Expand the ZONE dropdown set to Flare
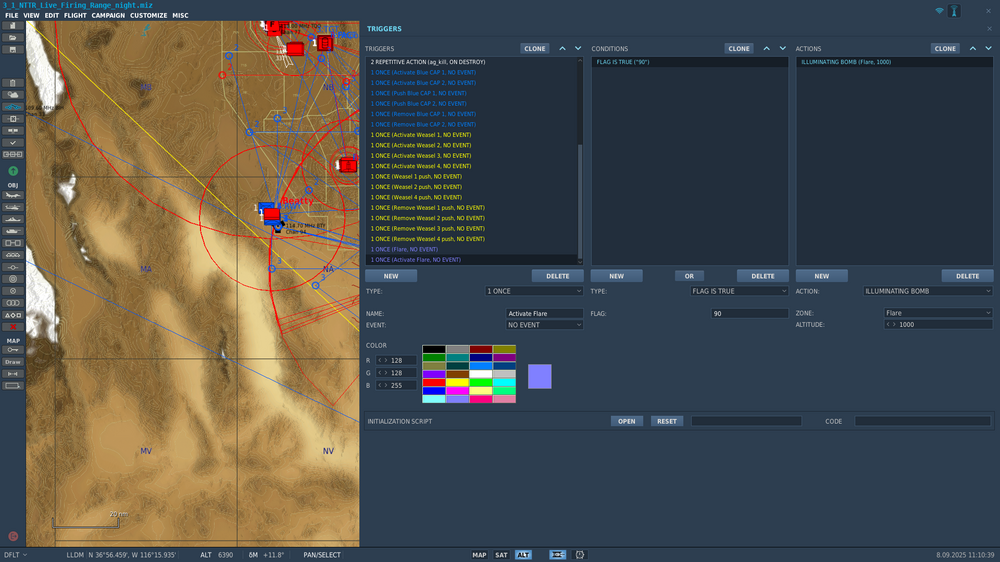The width and height of the screenshot is (1000, 562). click(937, 313)
